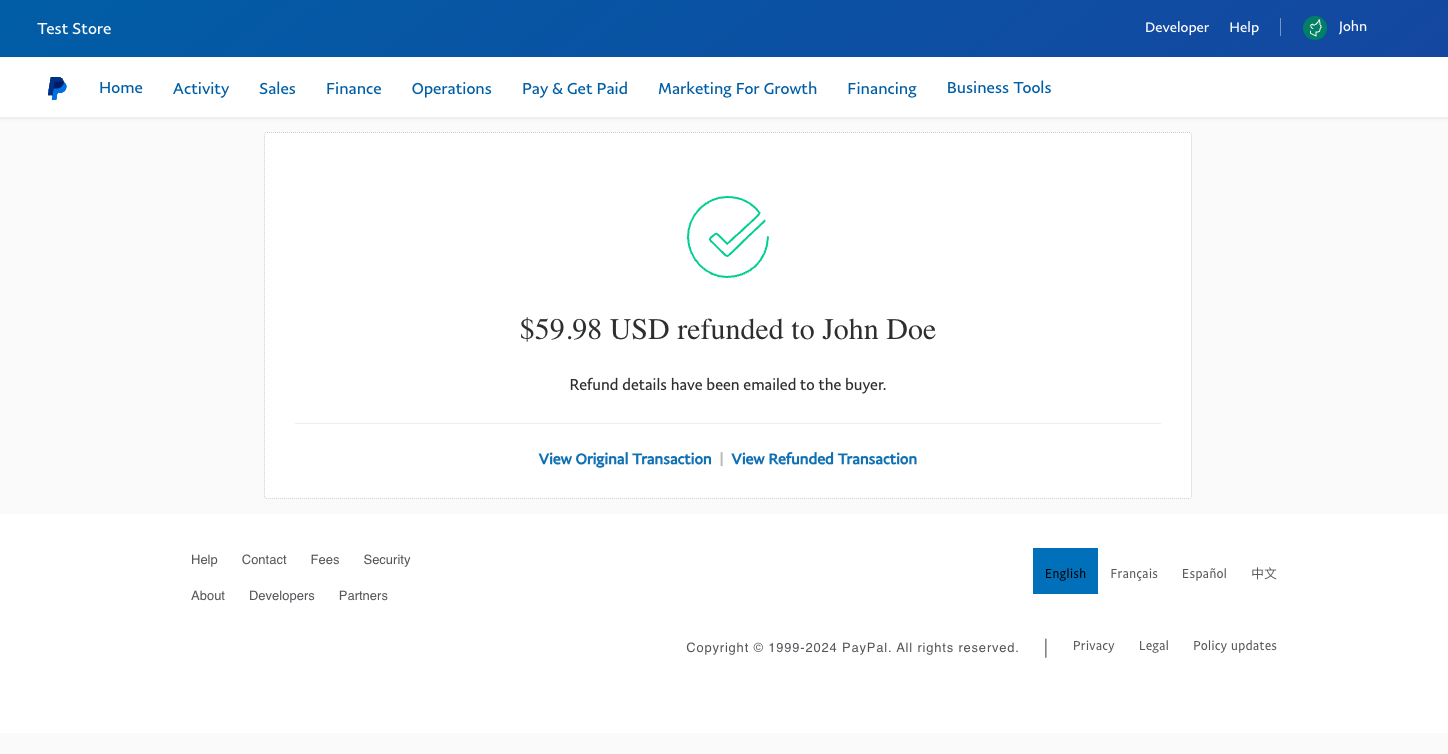
Task: Click Help in the top header
Action: coord(1244,28)
